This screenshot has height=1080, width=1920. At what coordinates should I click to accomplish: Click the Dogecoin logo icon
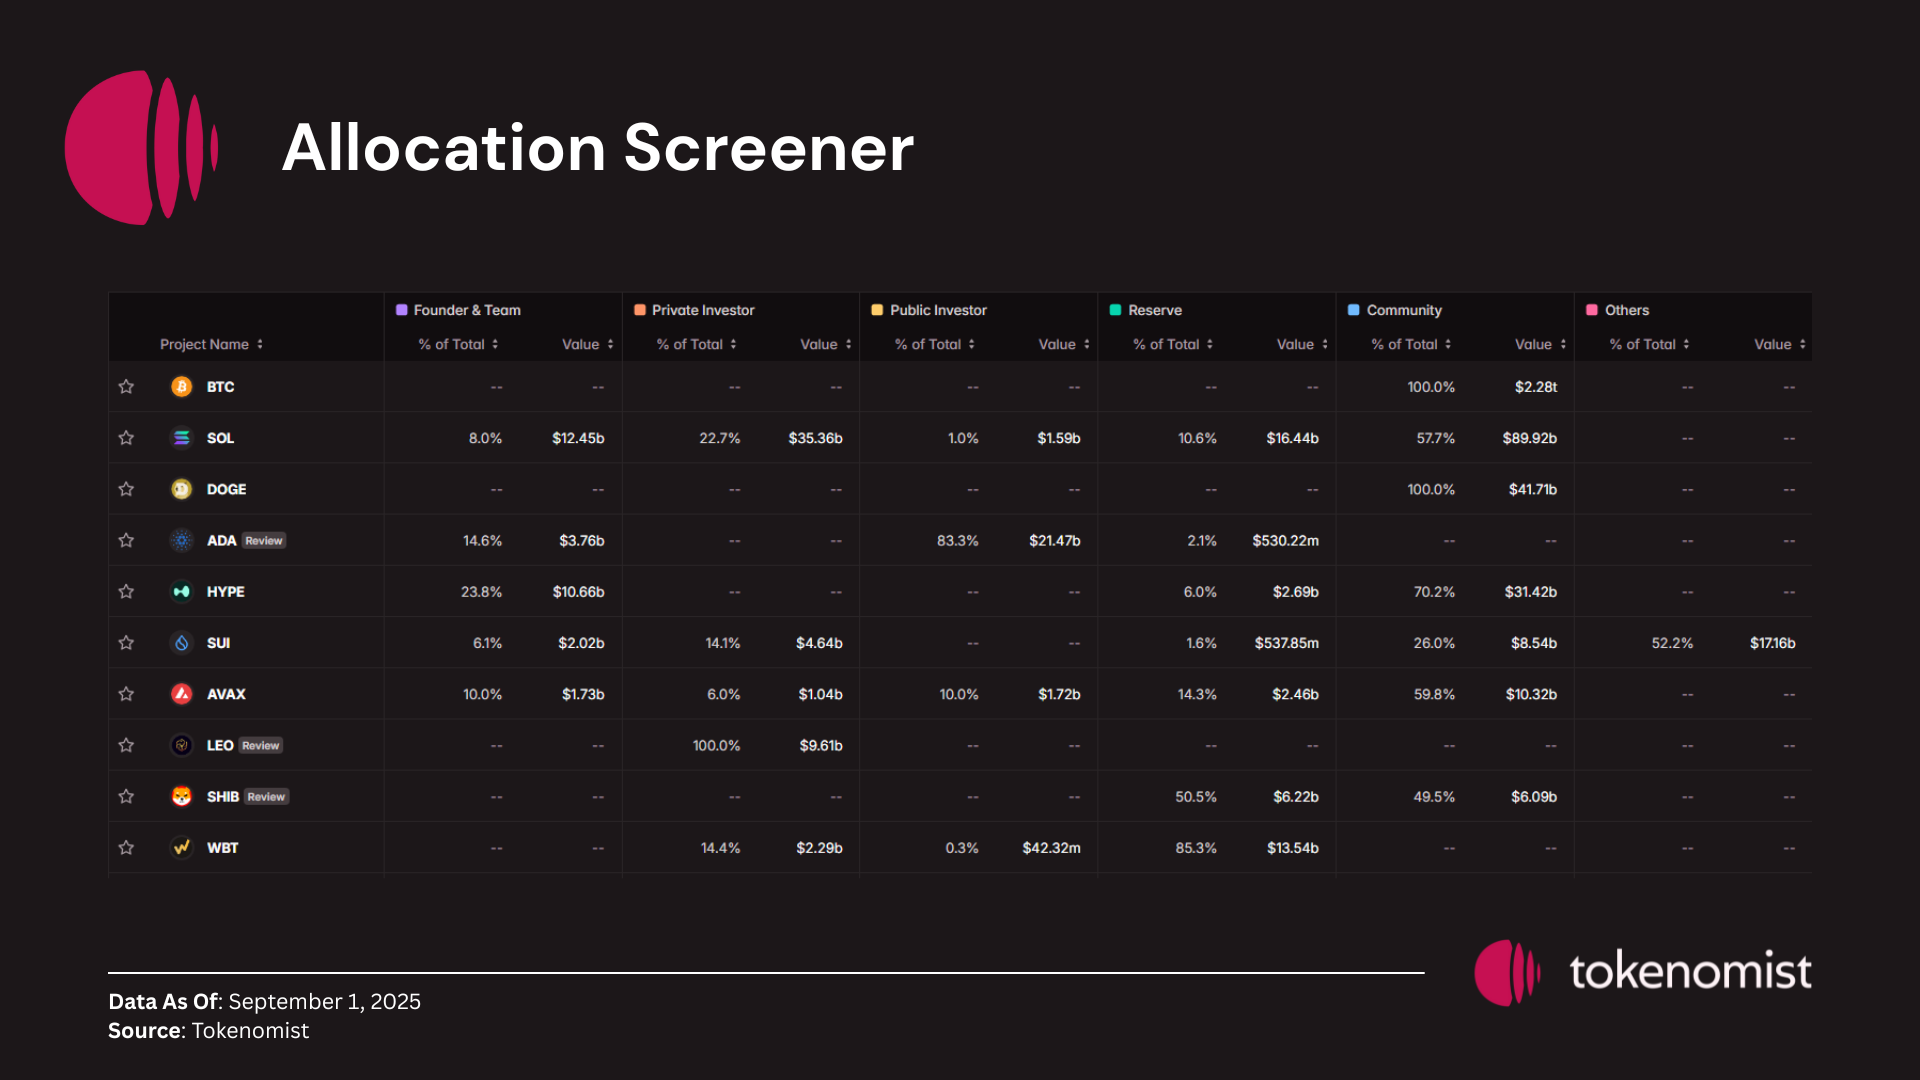coord(181,489)
